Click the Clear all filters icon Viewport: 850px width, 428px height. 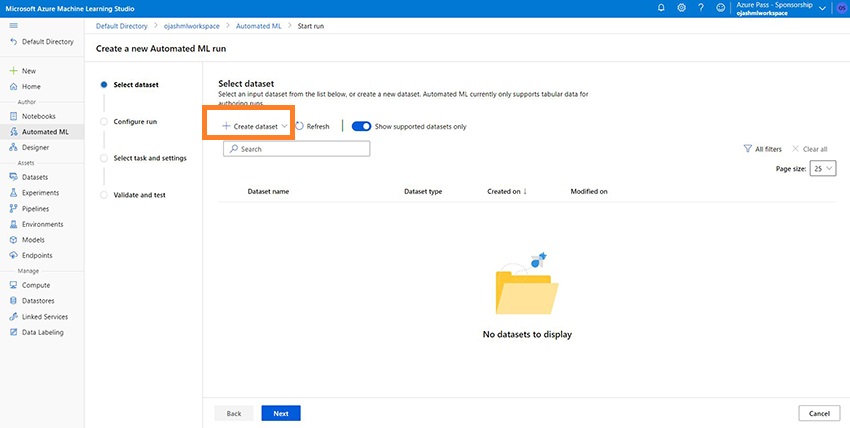[x=795, y=149]
